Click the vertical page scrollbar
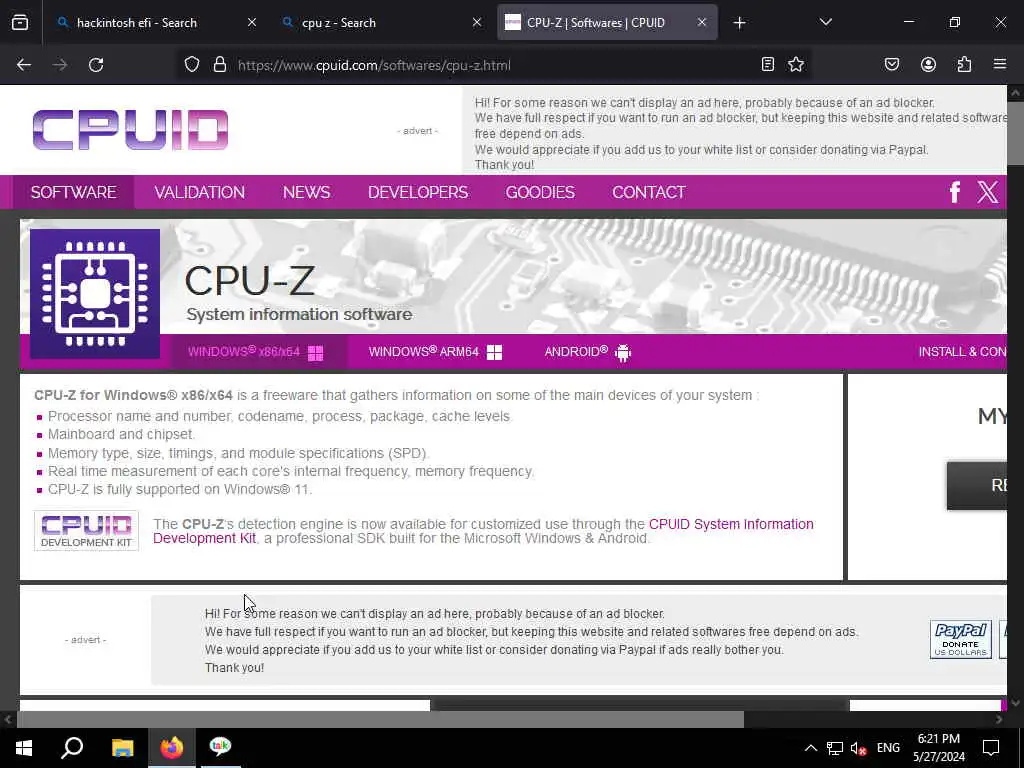Image resolution: width=1024 pixels, height=768 pixels. pos(1016,135)
